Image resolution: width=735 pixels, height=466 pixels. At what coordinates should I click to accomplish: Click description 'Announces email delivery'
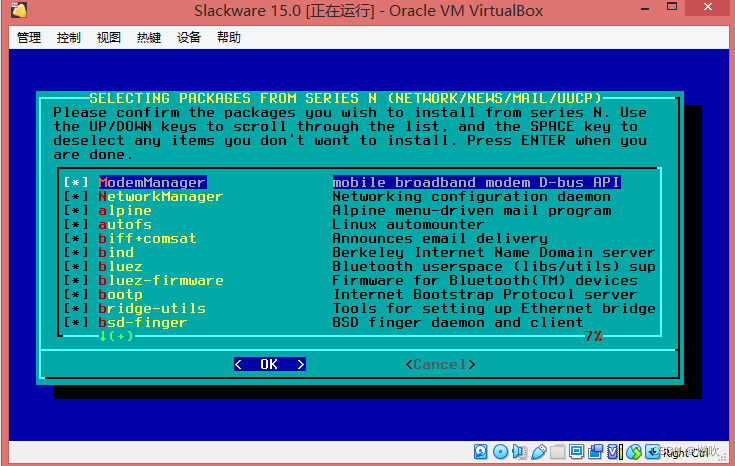[440, 239]
